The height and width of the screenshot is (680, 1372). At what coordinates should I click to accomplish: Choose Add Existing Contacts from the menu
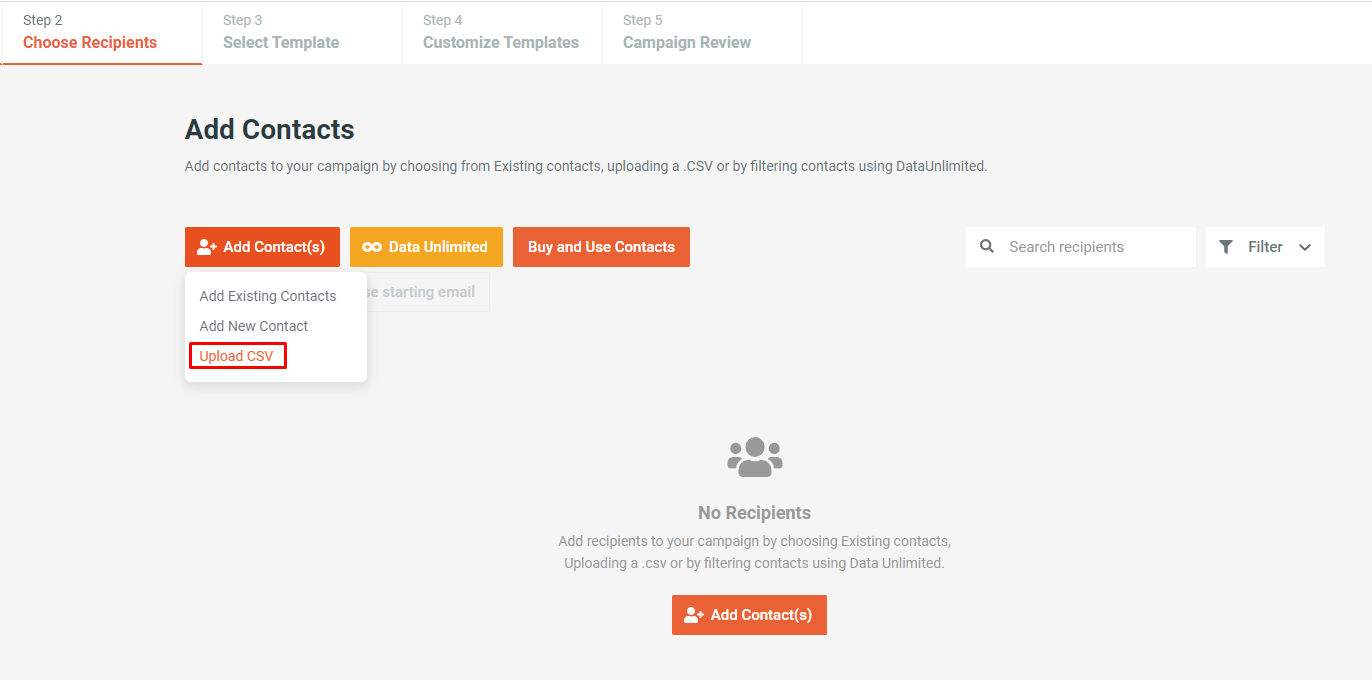[x=268, y=295]
